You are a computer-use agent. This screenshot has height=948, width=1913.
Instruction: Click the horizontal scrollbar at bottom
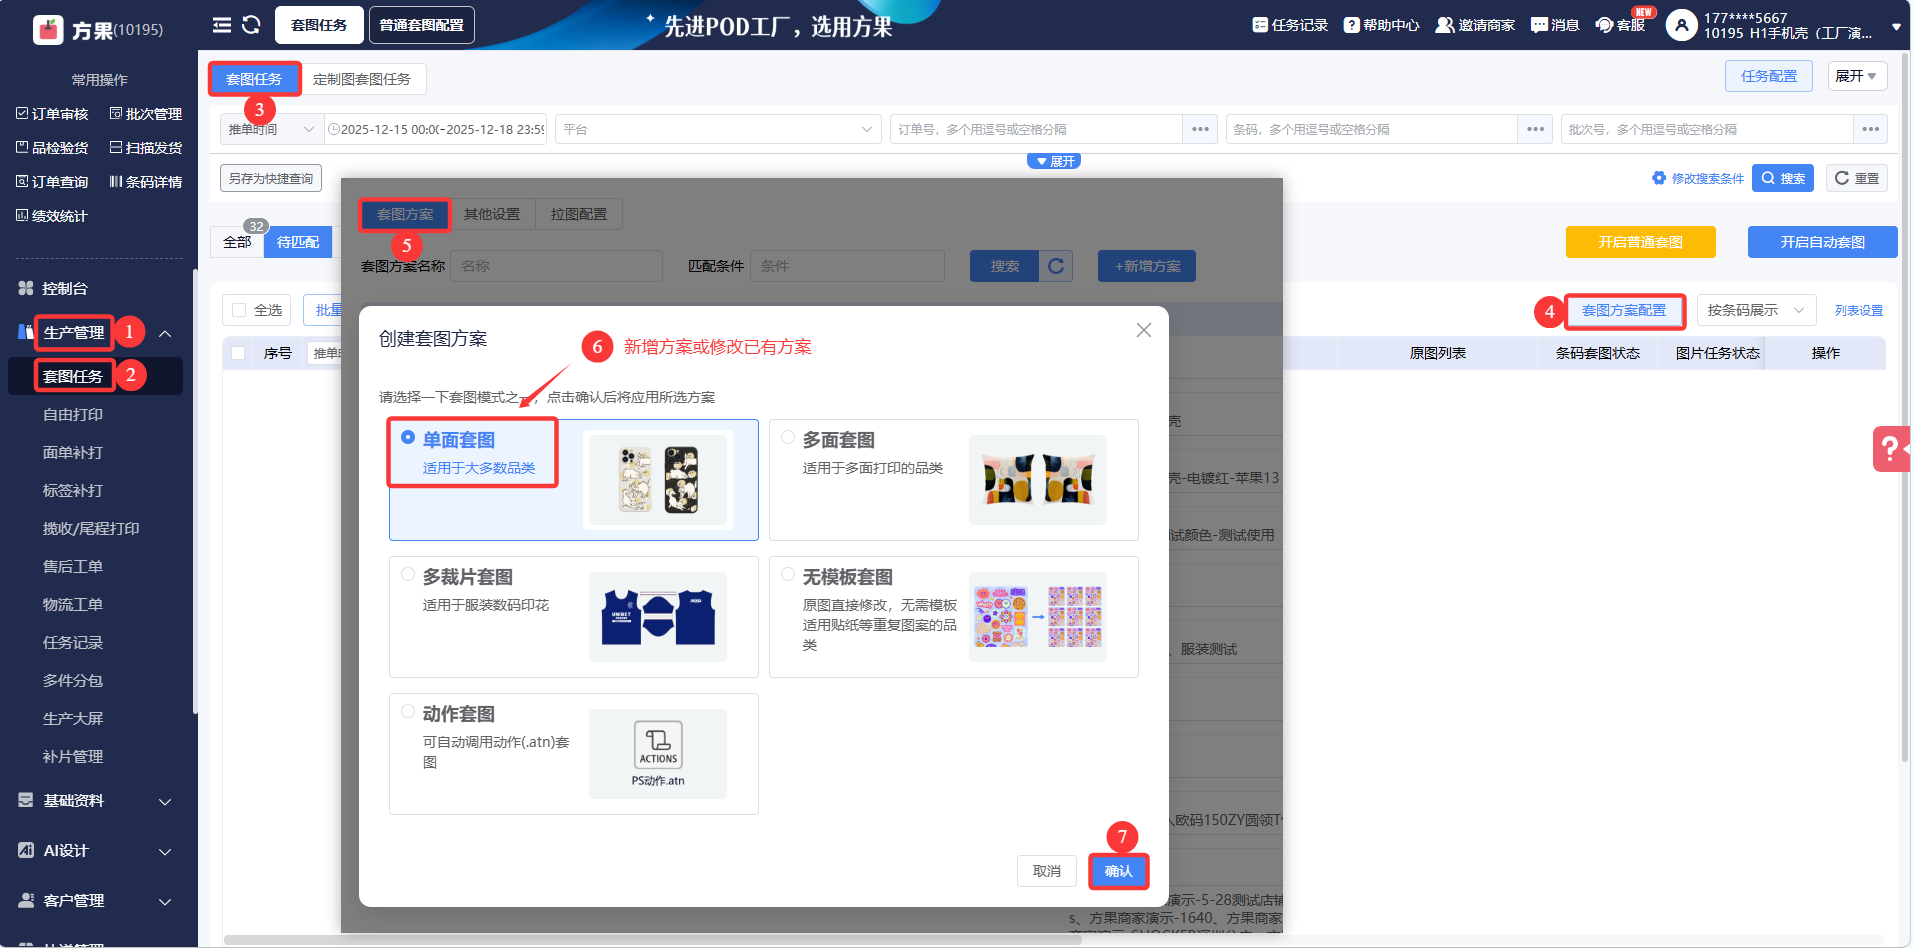(652, 940)
